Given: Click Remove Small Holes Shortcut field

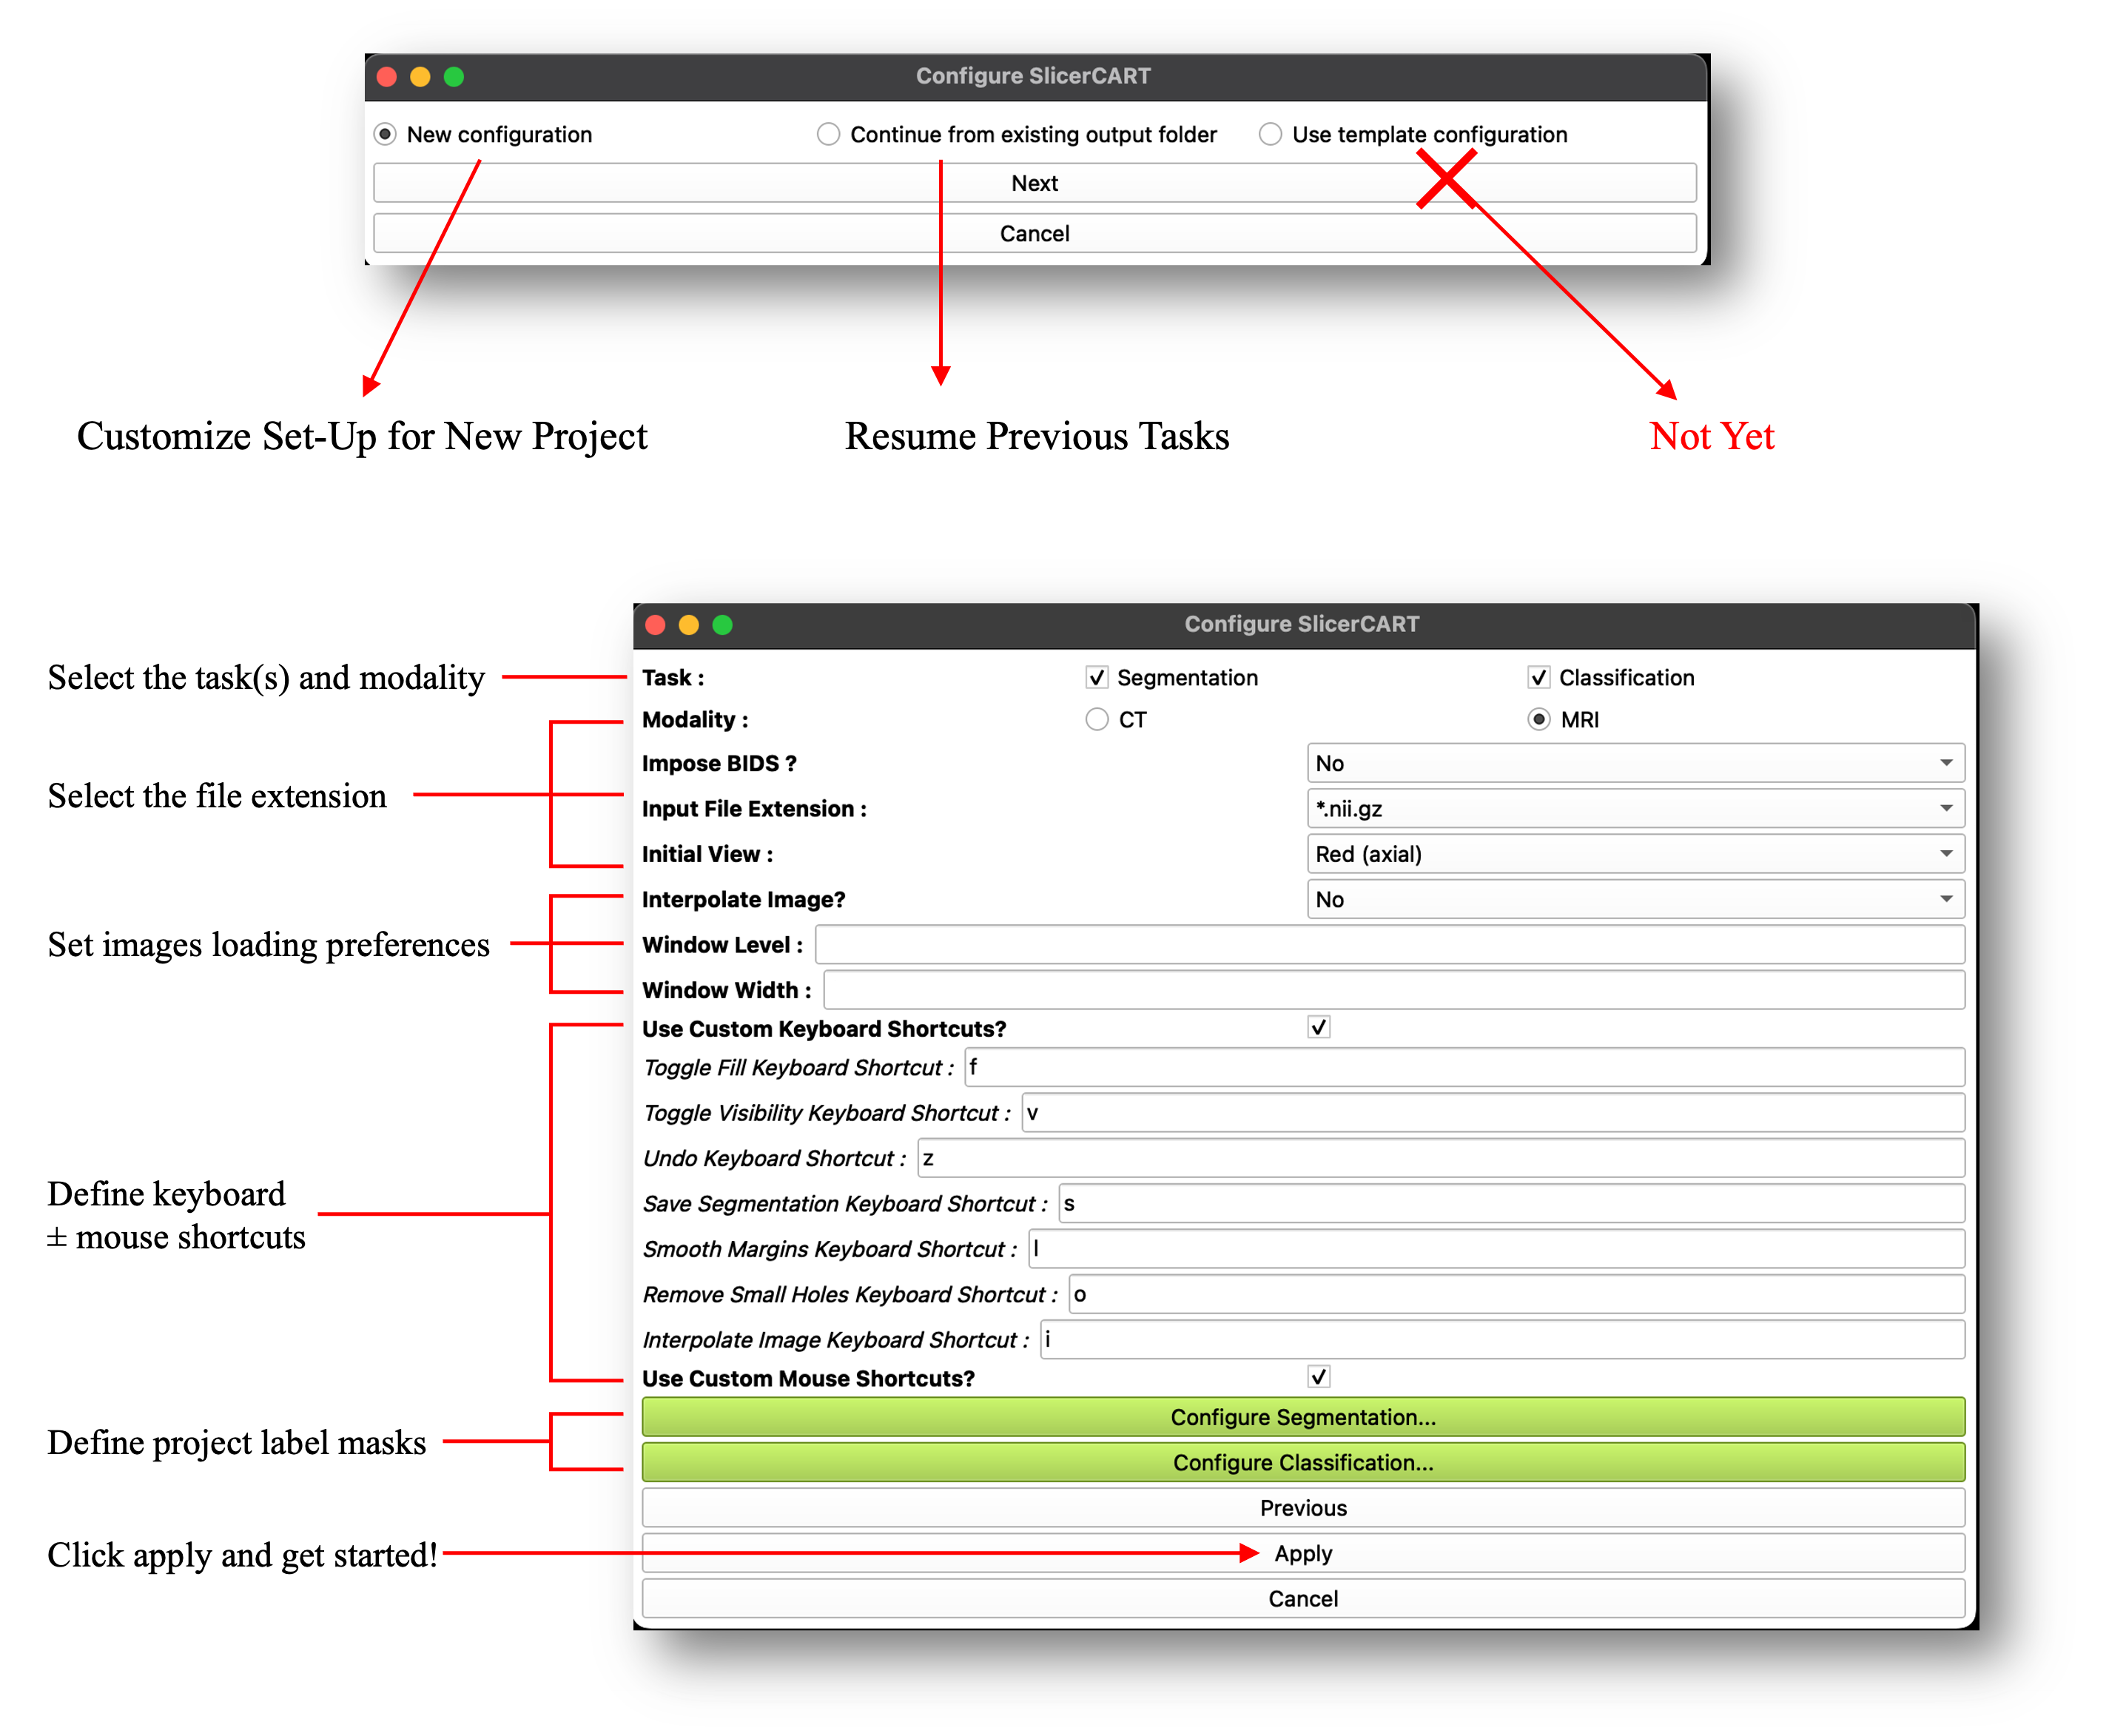Looking at the screenshot, I should click(1516, 1294).
